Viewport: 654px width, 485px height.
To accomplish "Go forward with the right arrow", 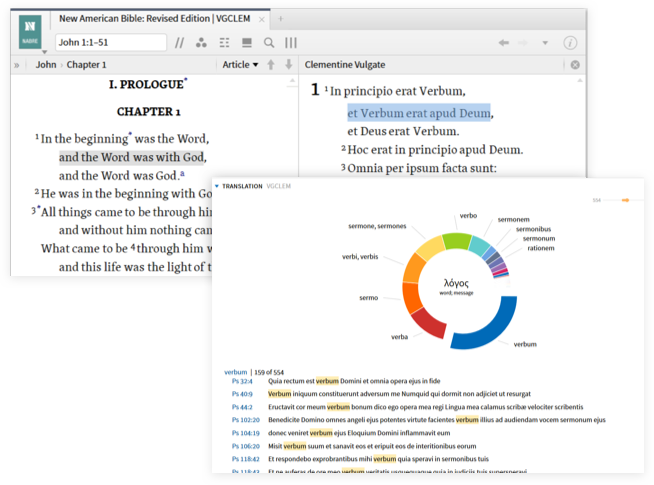I will tap(523, 43).
